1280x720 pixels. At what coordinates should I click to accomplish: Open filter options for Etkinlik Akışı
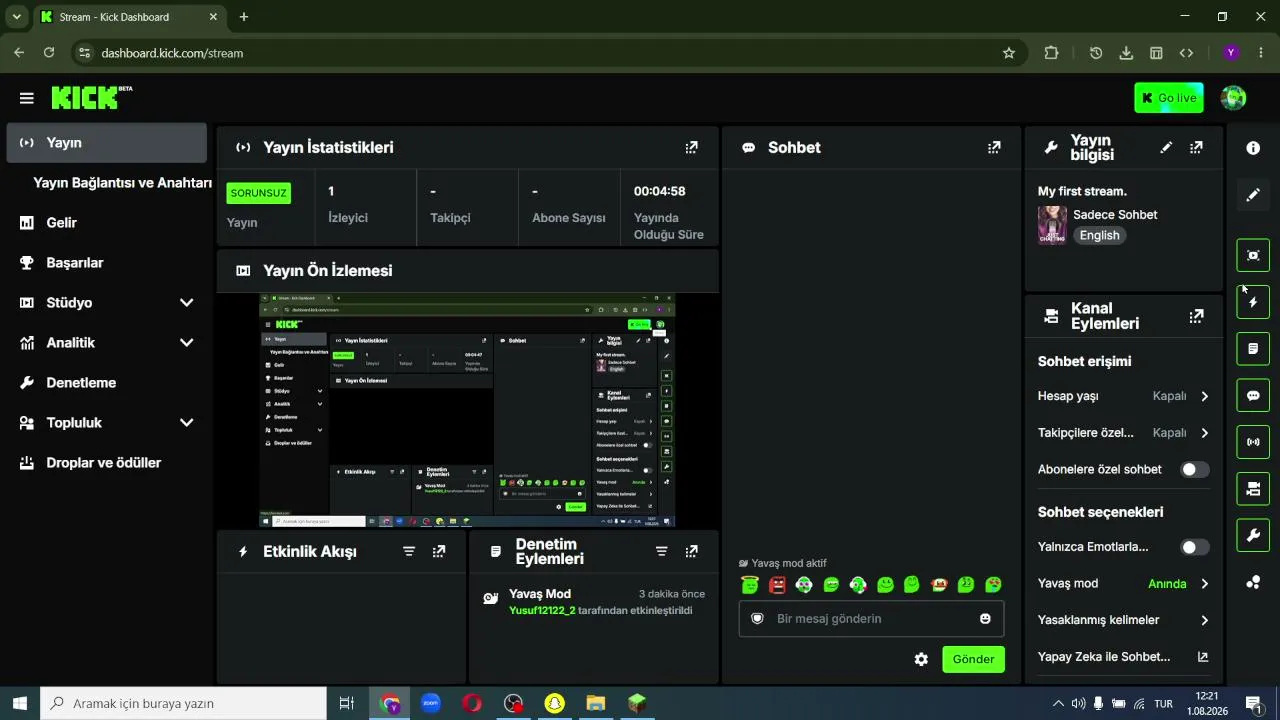pyautogui.click(x=409, y=551)
